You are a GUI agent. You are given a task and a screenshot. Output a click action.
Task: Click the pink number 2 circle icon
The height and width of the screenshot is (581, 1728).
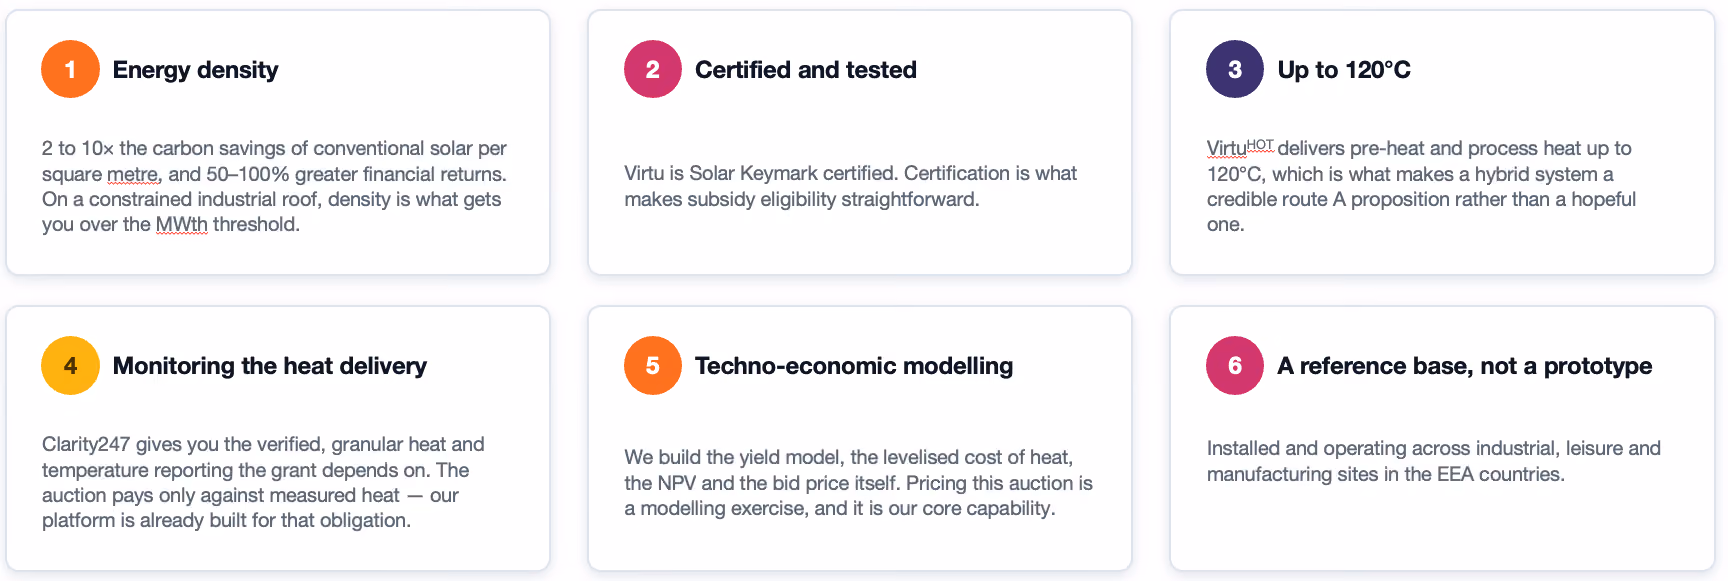point(653,69)
